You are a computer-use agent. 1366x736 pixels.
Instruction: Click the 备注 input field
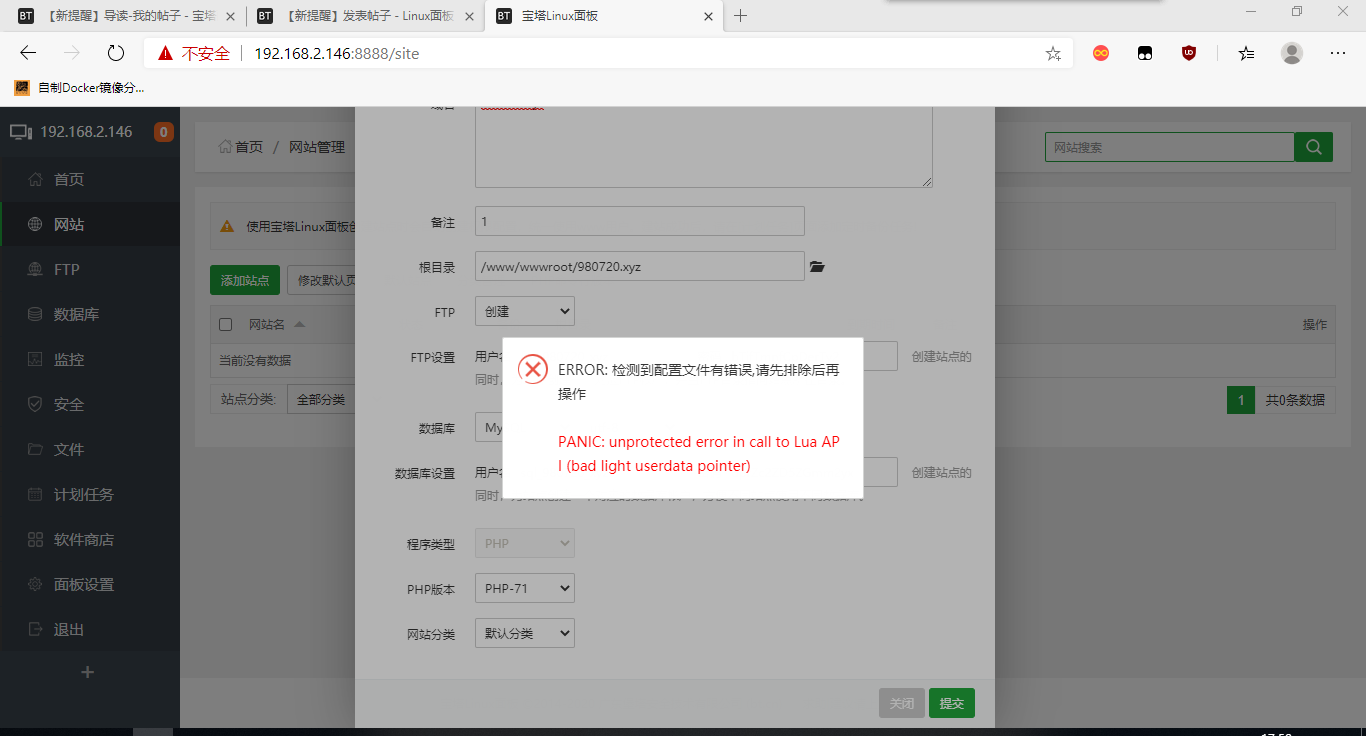[640, 221]
